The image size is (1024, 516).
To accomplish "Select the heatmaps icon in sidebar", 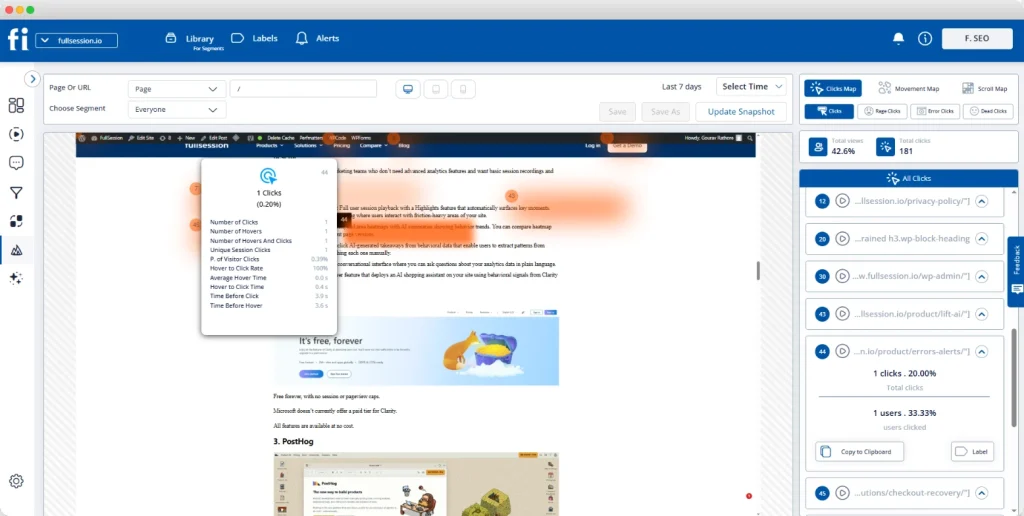I will 16,250.
